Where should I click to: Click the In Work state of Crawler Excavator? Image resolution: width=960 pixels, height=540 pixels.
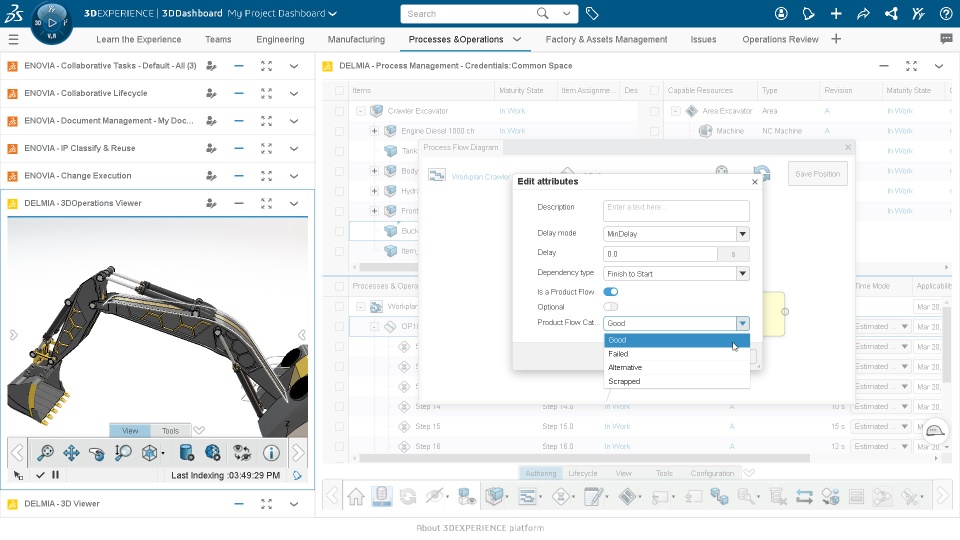pos(512,111)
